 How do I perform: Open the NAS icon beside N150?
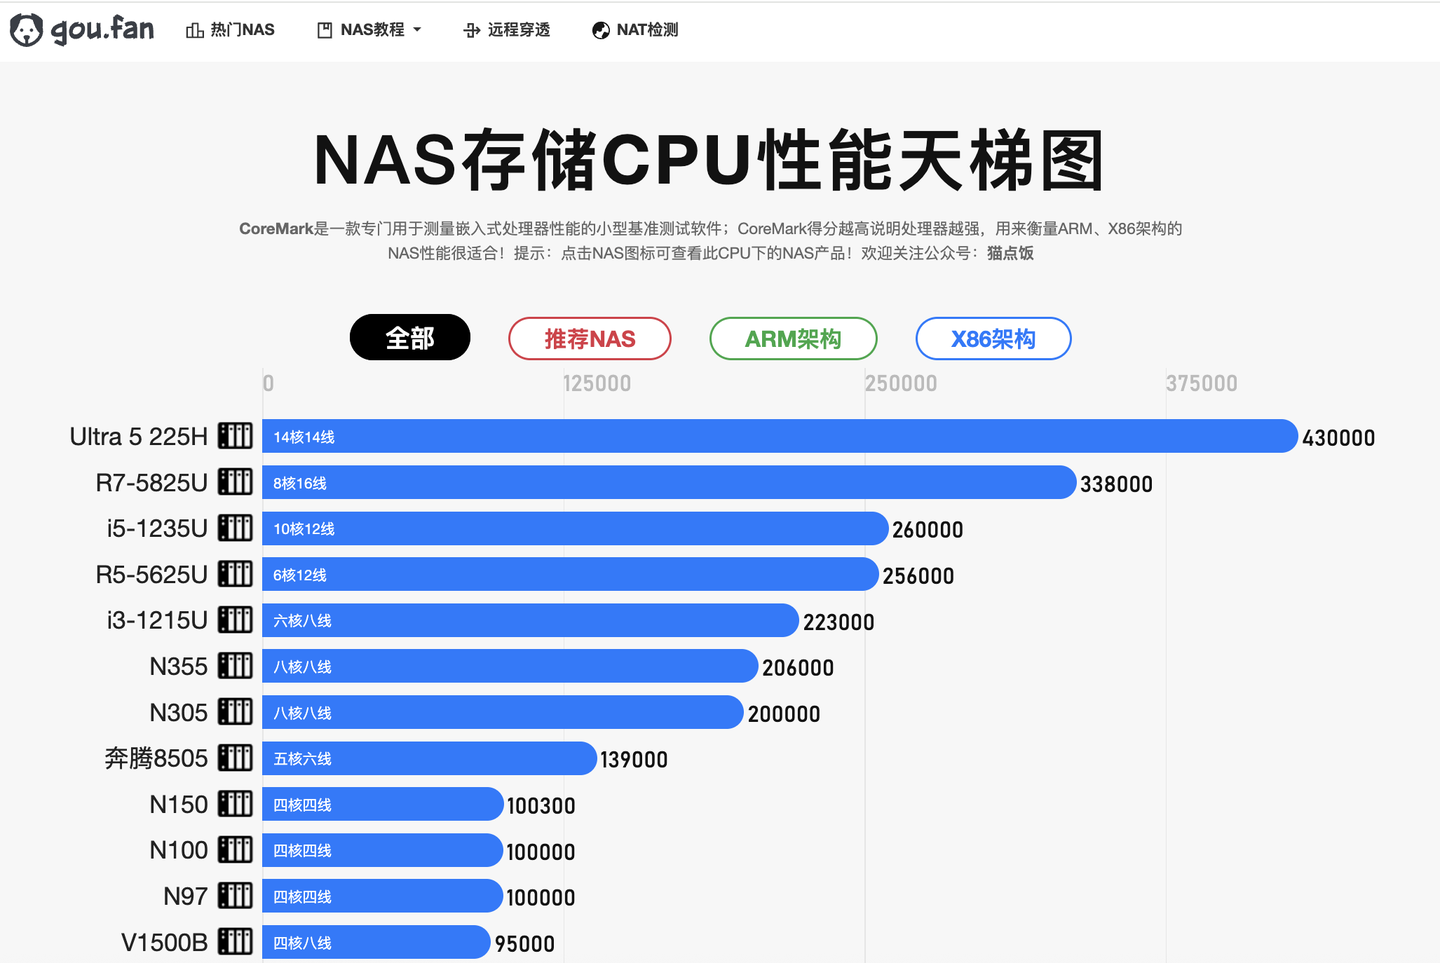tap(235, 804)
